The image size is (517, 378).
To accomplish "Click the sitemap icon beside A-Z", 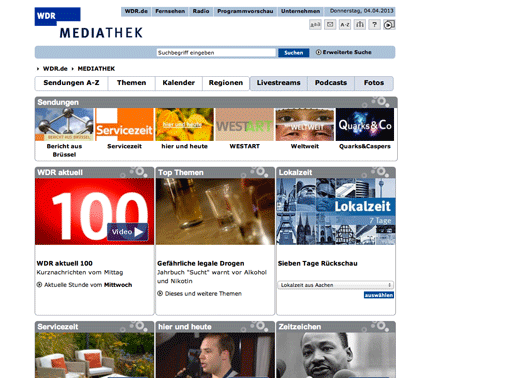I will [359, 25].
